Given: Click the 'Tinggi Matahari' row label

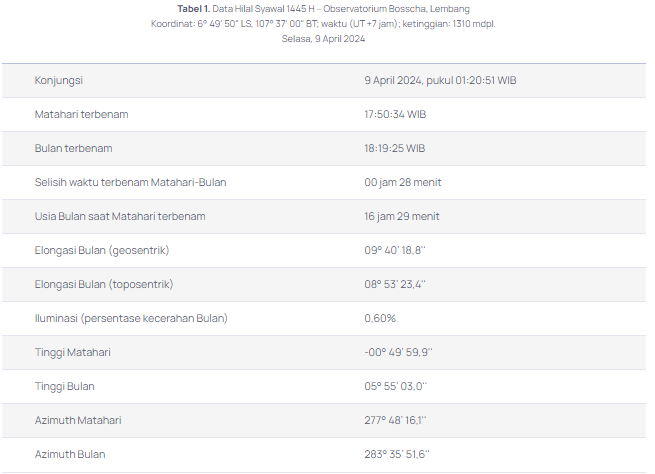Looking at the screenshot, I should pos(72,352).
